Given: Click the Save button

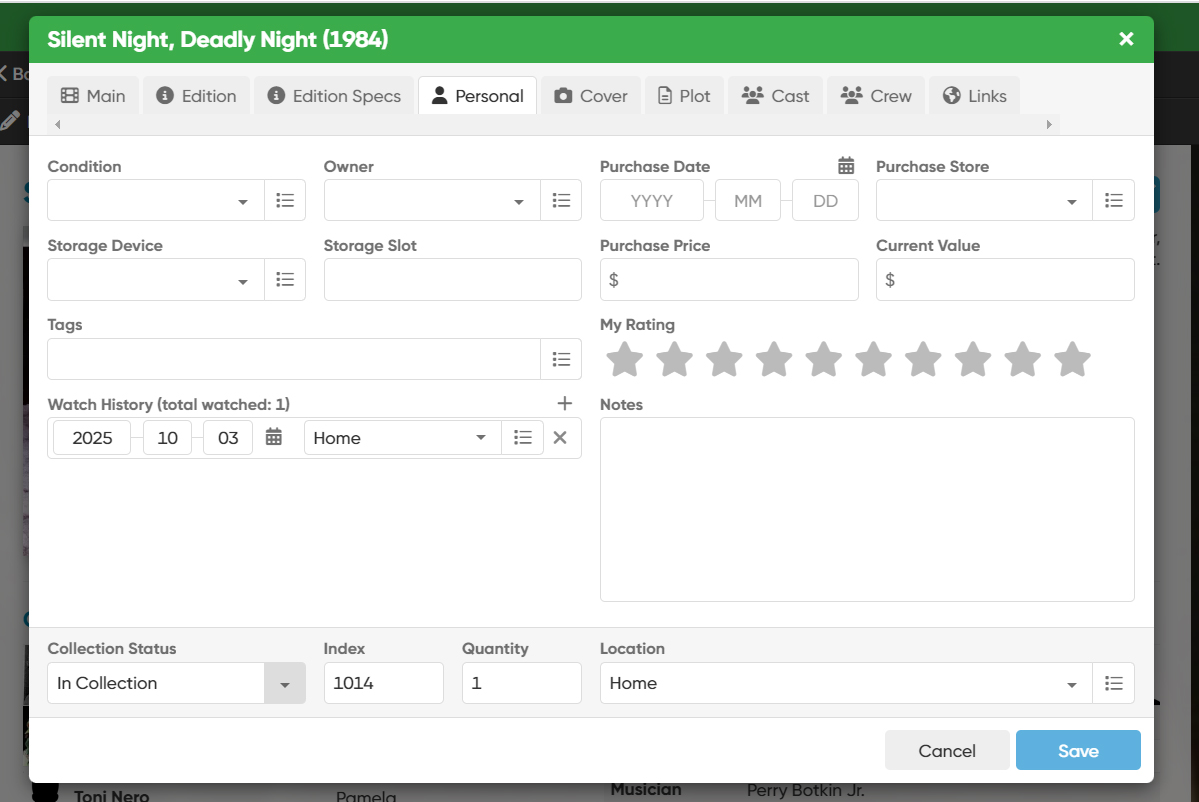Looking at the screenshot, I should [x=1077, y=751].
